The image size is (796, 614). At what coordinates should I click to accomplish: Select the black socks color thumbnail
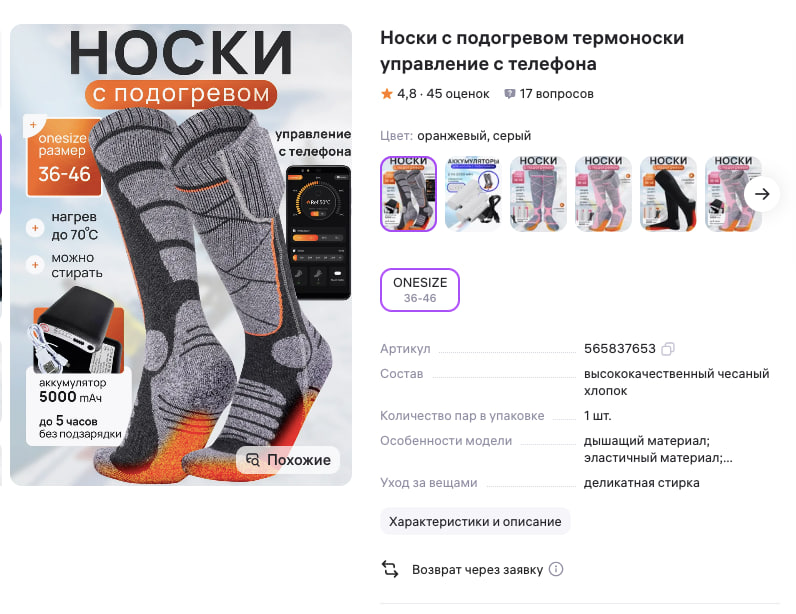point(668,194)
